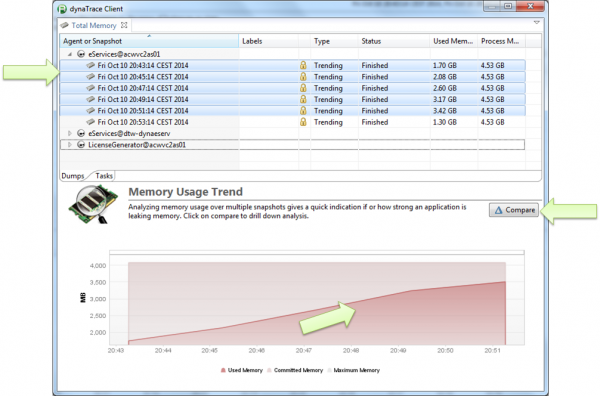Expand the eServices@dtw-dynaeserv agent node

click(x=70, y=133)
